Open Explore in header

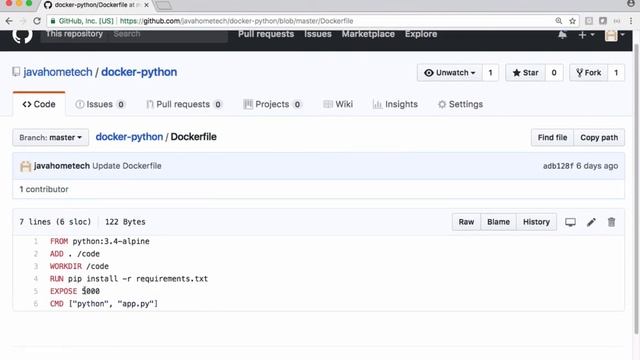point(421,34)
